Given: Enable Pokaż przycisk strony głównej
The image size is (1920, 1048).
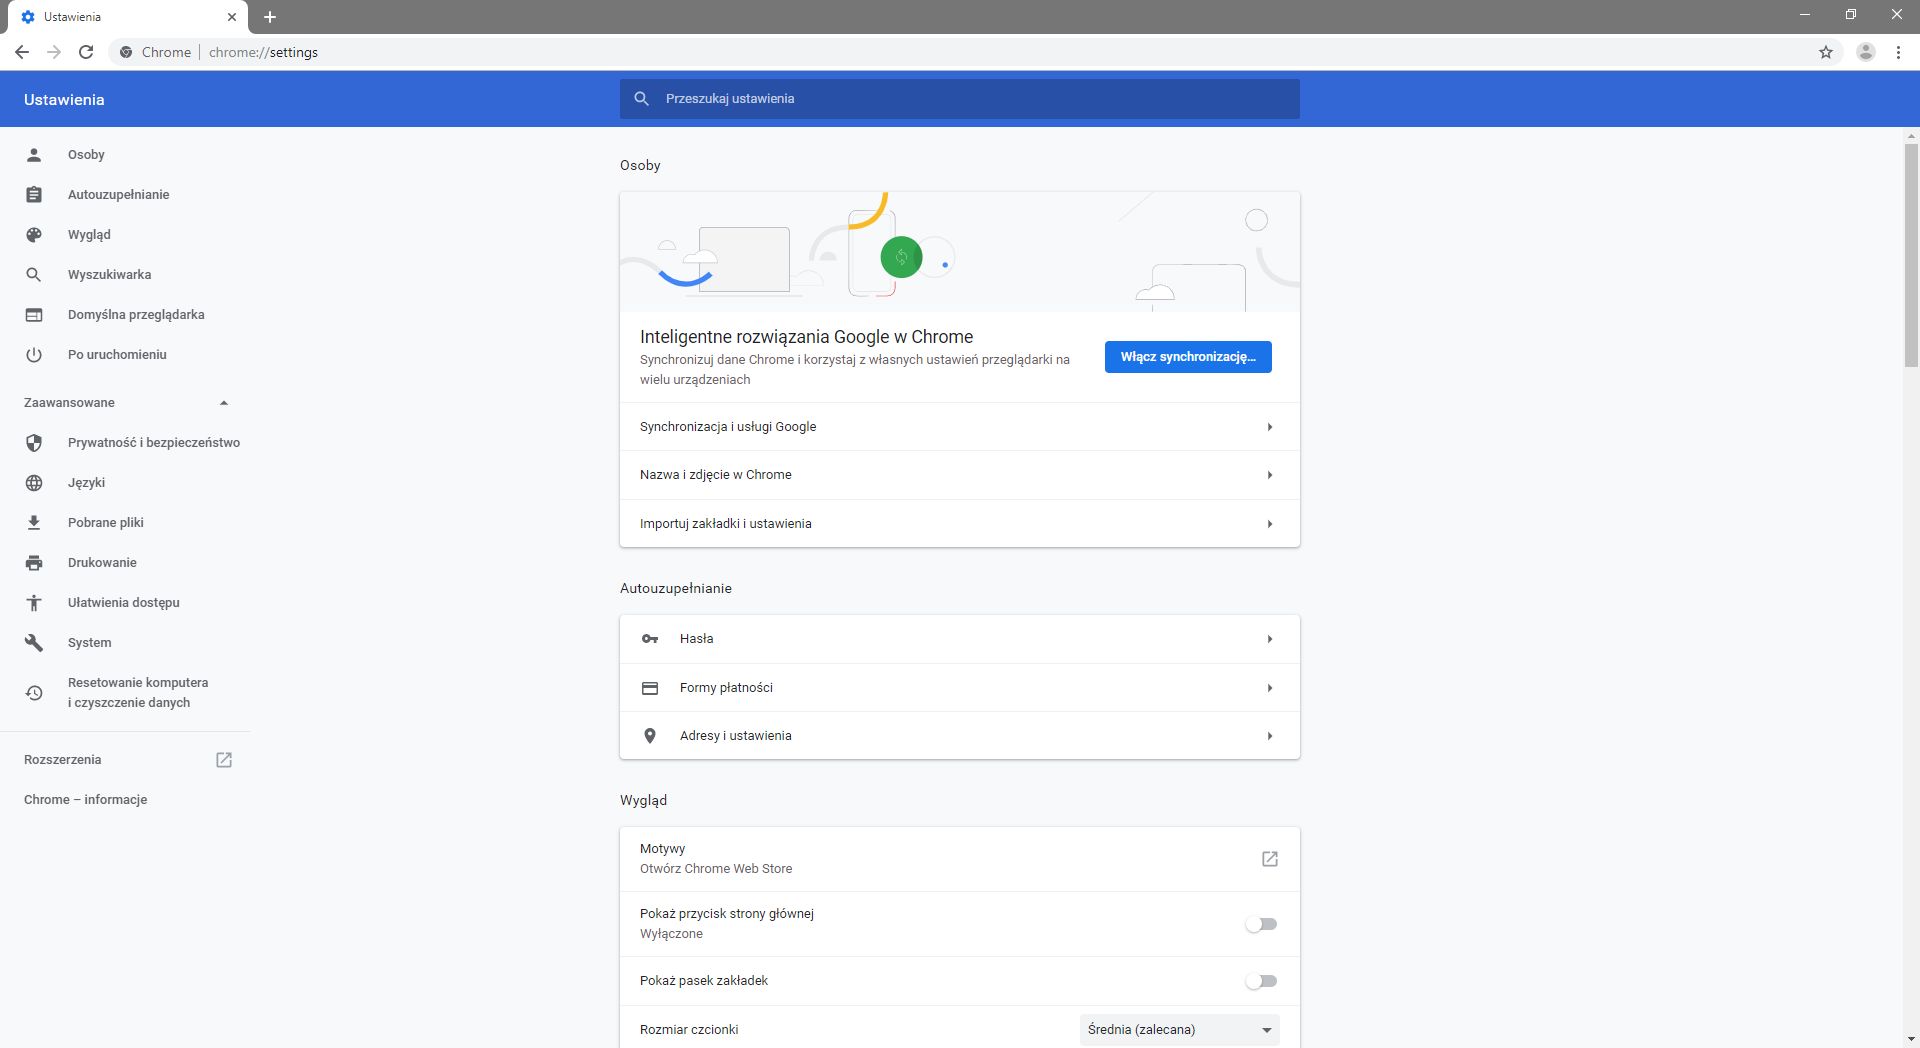Looking at the screenshot, I should click(1261, 923).
